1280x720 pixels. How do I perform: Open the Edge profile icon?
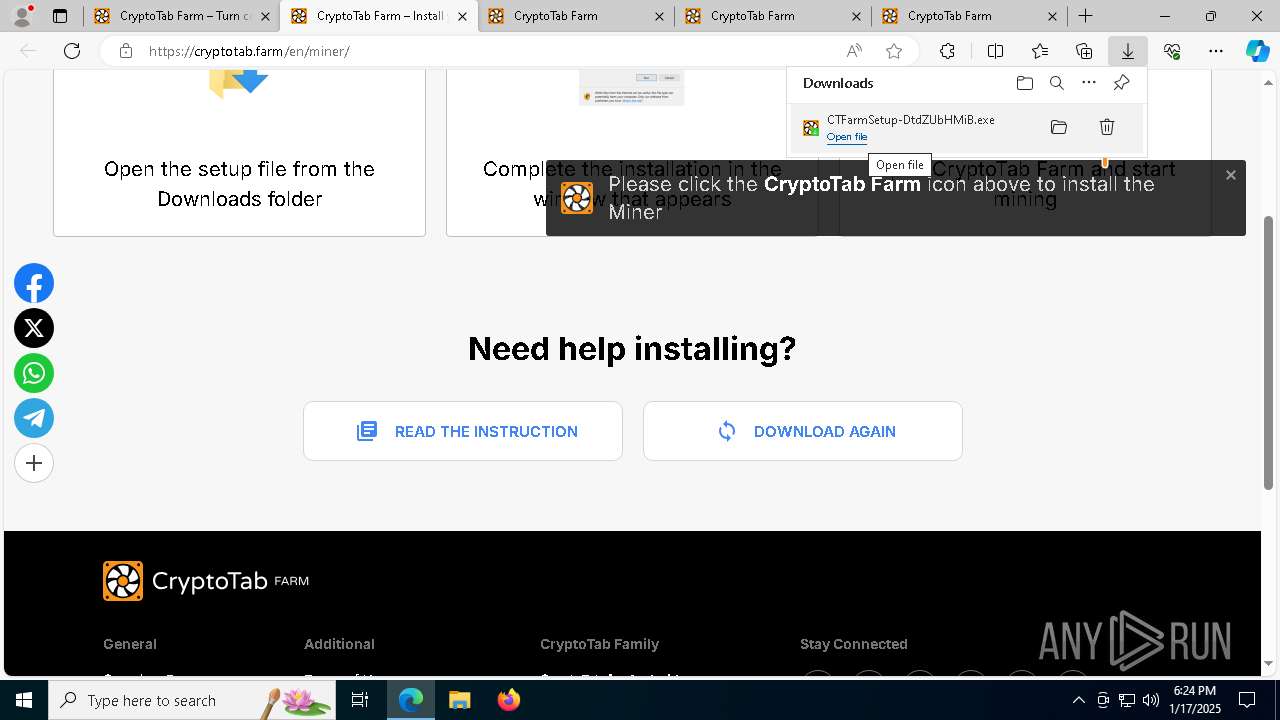click(22, 16)
